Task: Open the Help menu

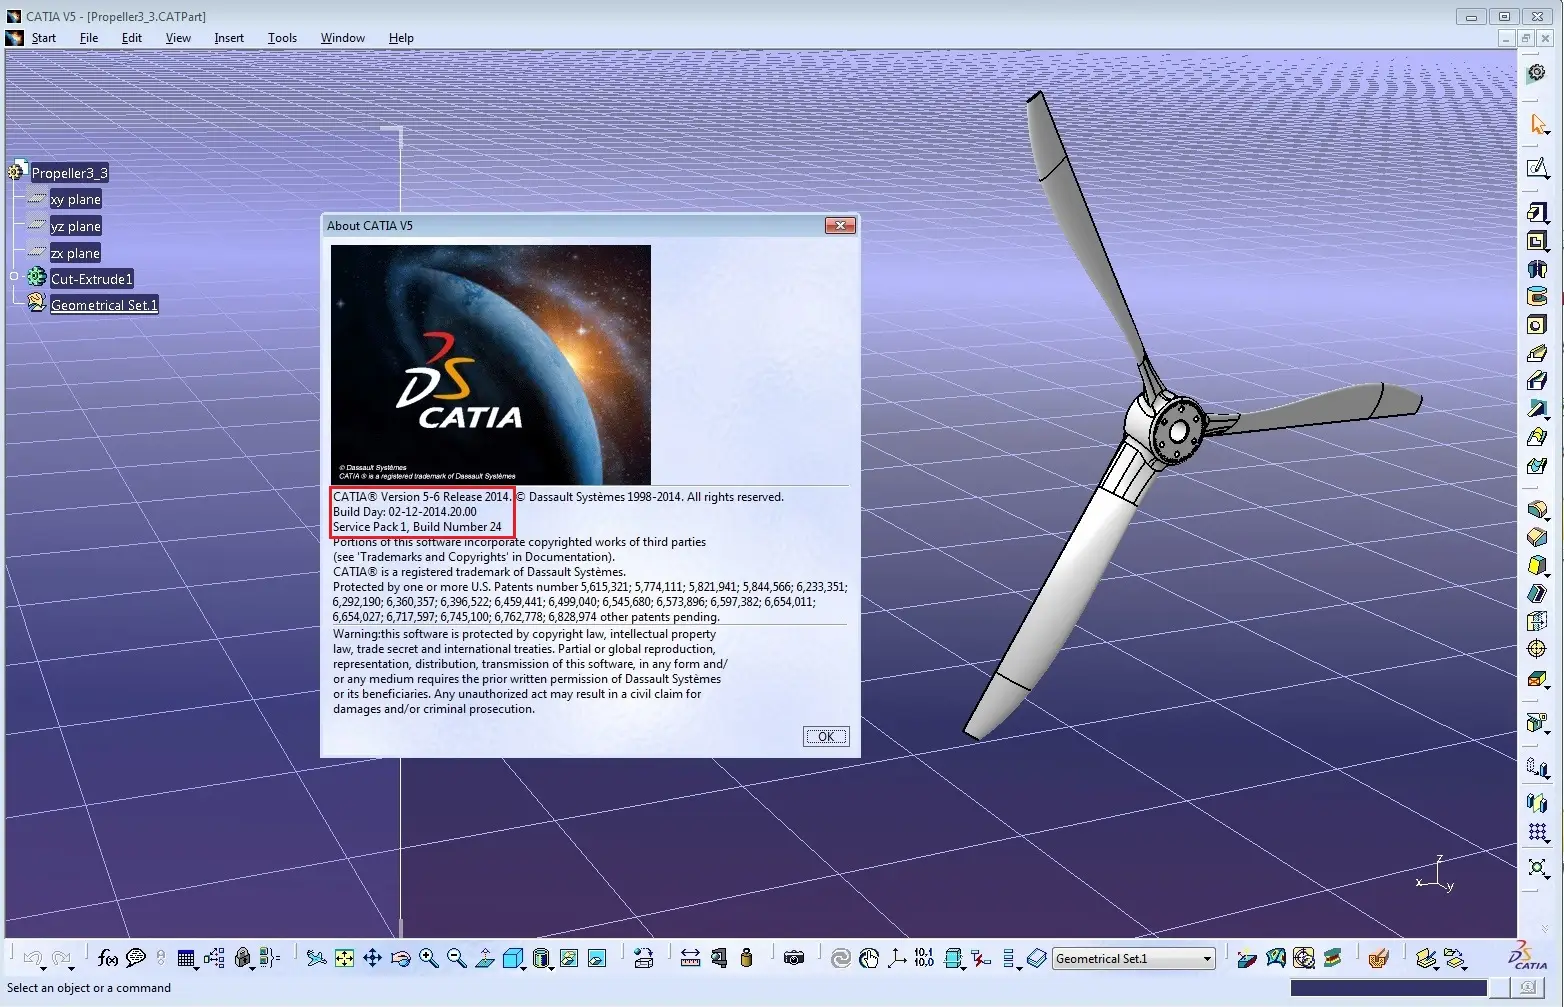Action: coord(401,38)
